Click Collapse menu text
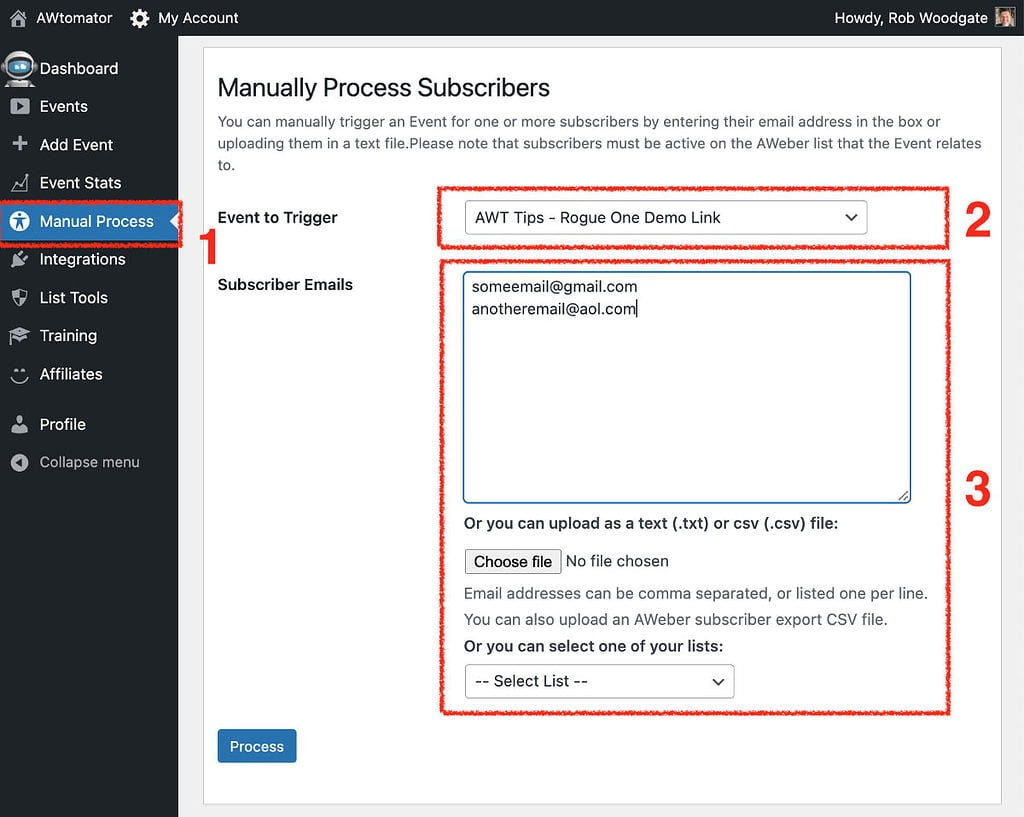1024x817 pixels. tap(89, 462)
